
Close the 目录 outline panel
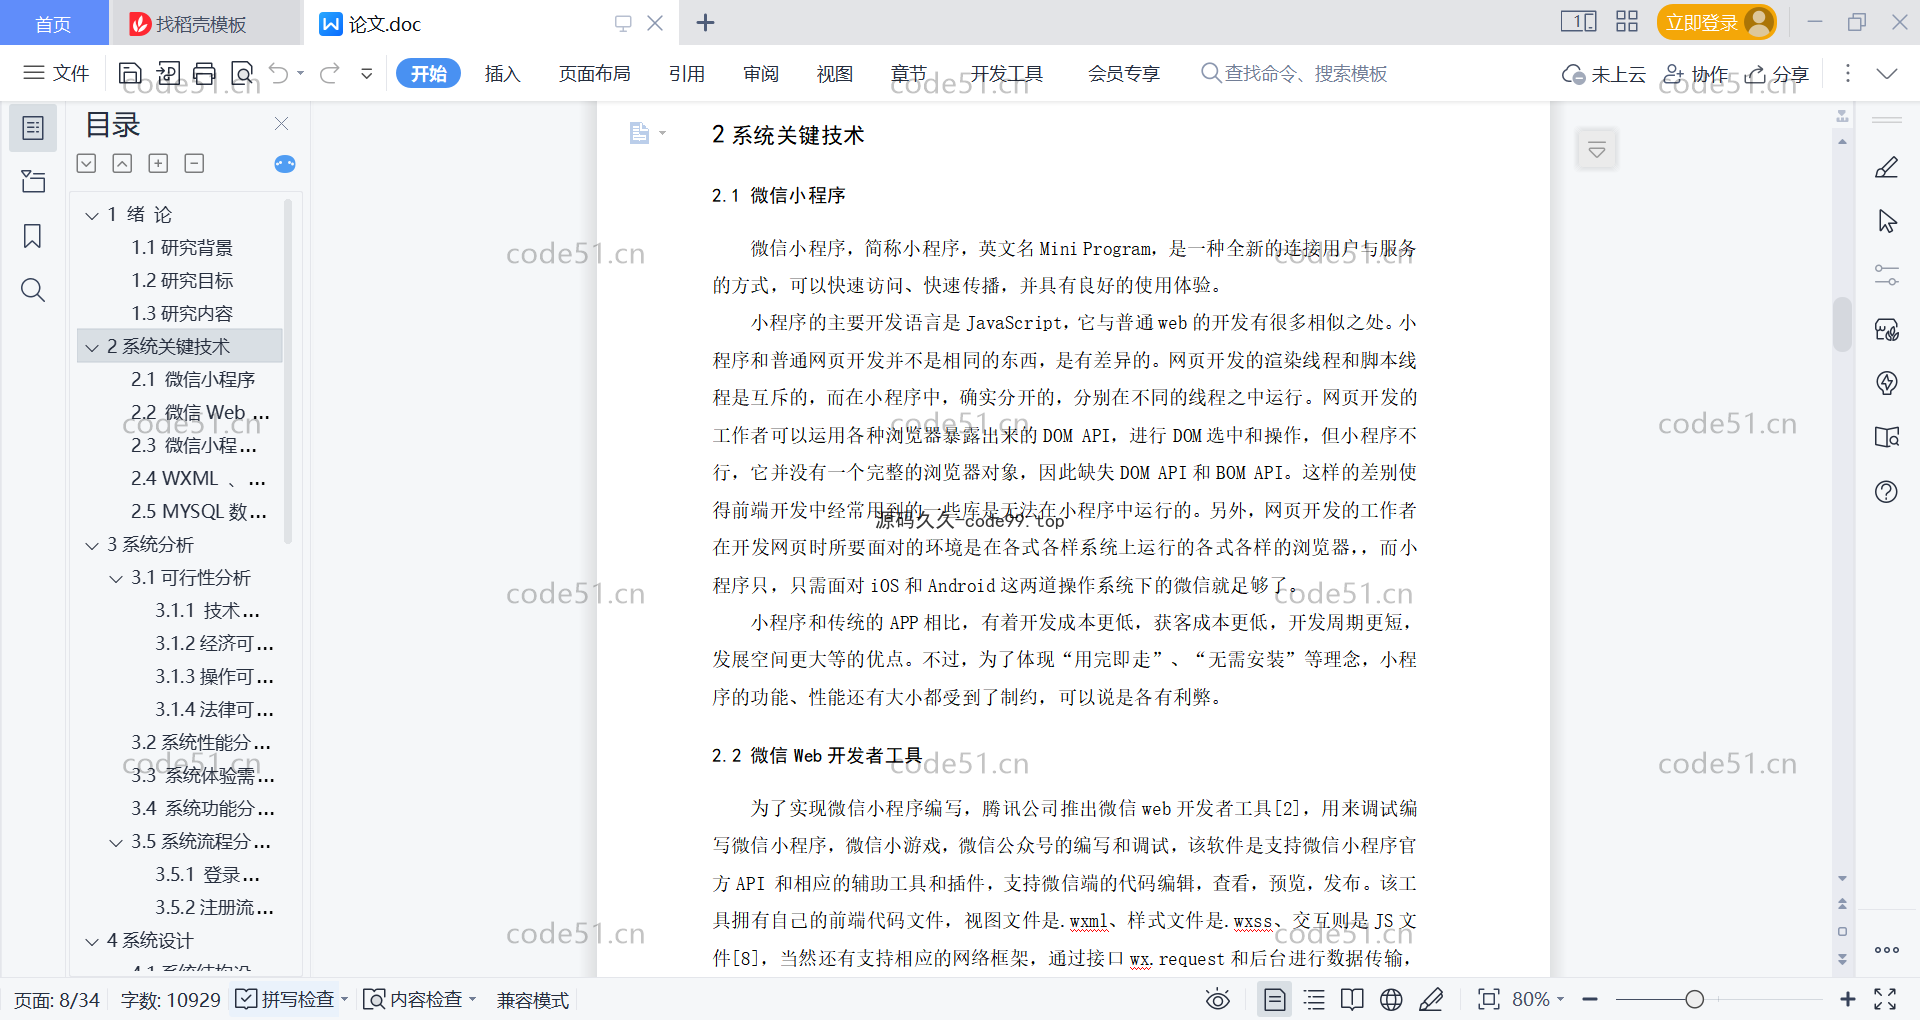click(x=282, y=124)
